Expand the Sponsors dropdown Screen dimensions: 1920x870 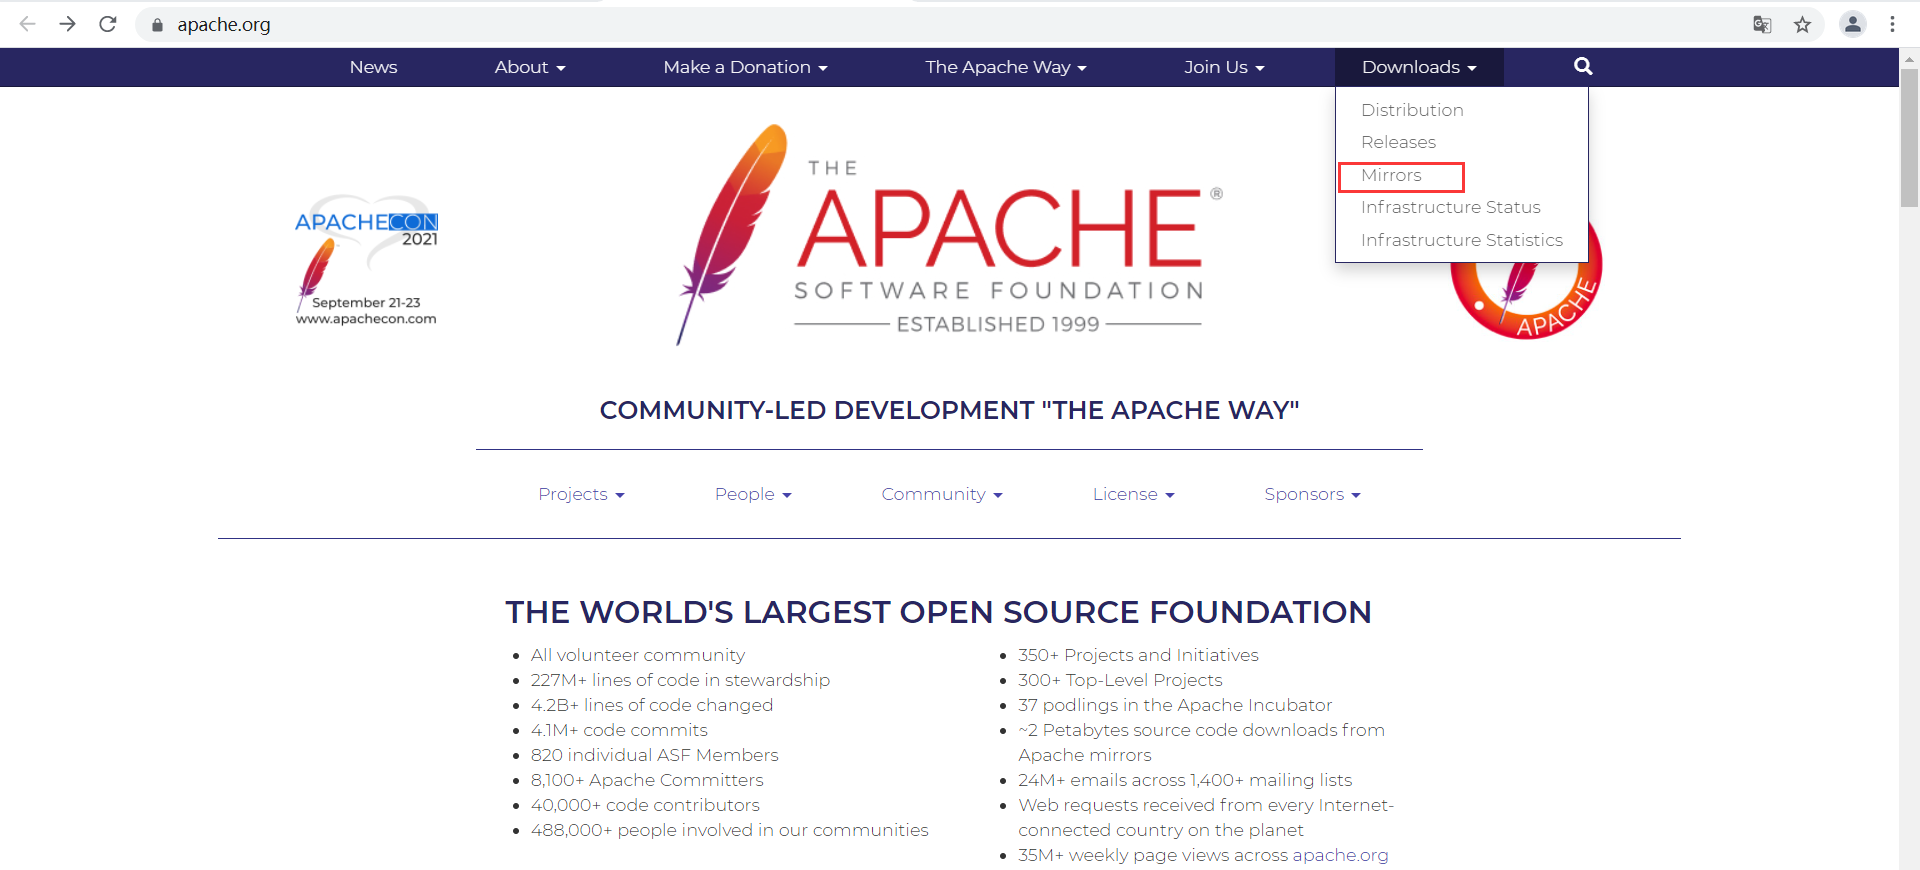tap(1312, 494)
